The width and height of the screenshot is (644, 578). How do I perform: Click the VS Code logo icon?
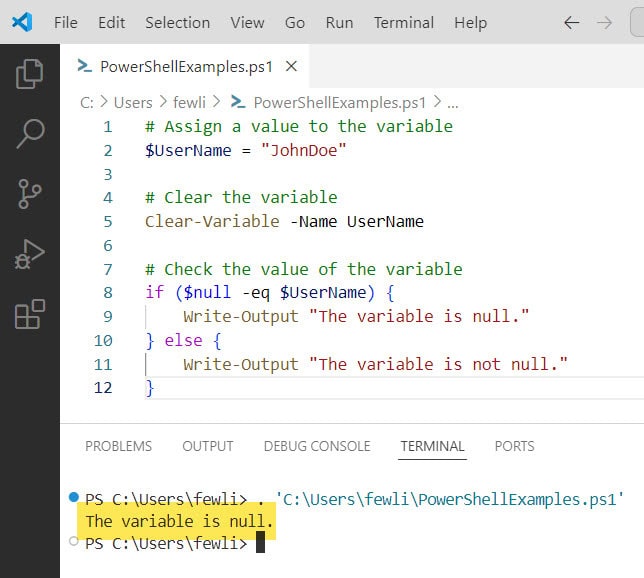coord(22,22)
